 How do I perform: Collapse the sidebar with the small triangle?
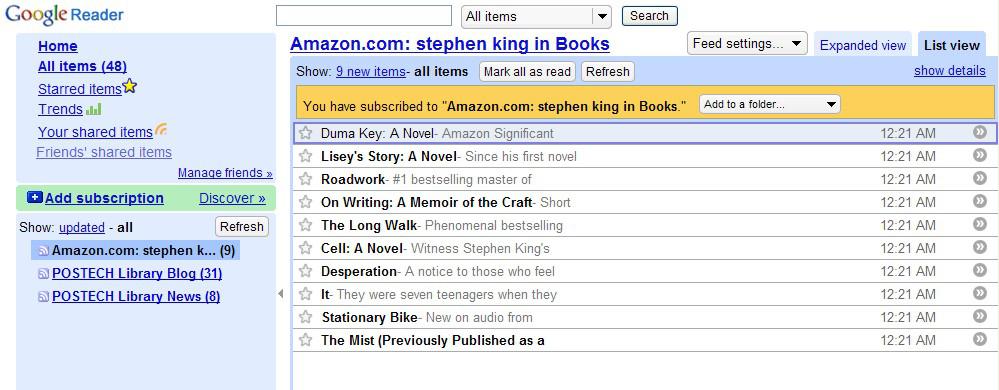click(281, 293)
